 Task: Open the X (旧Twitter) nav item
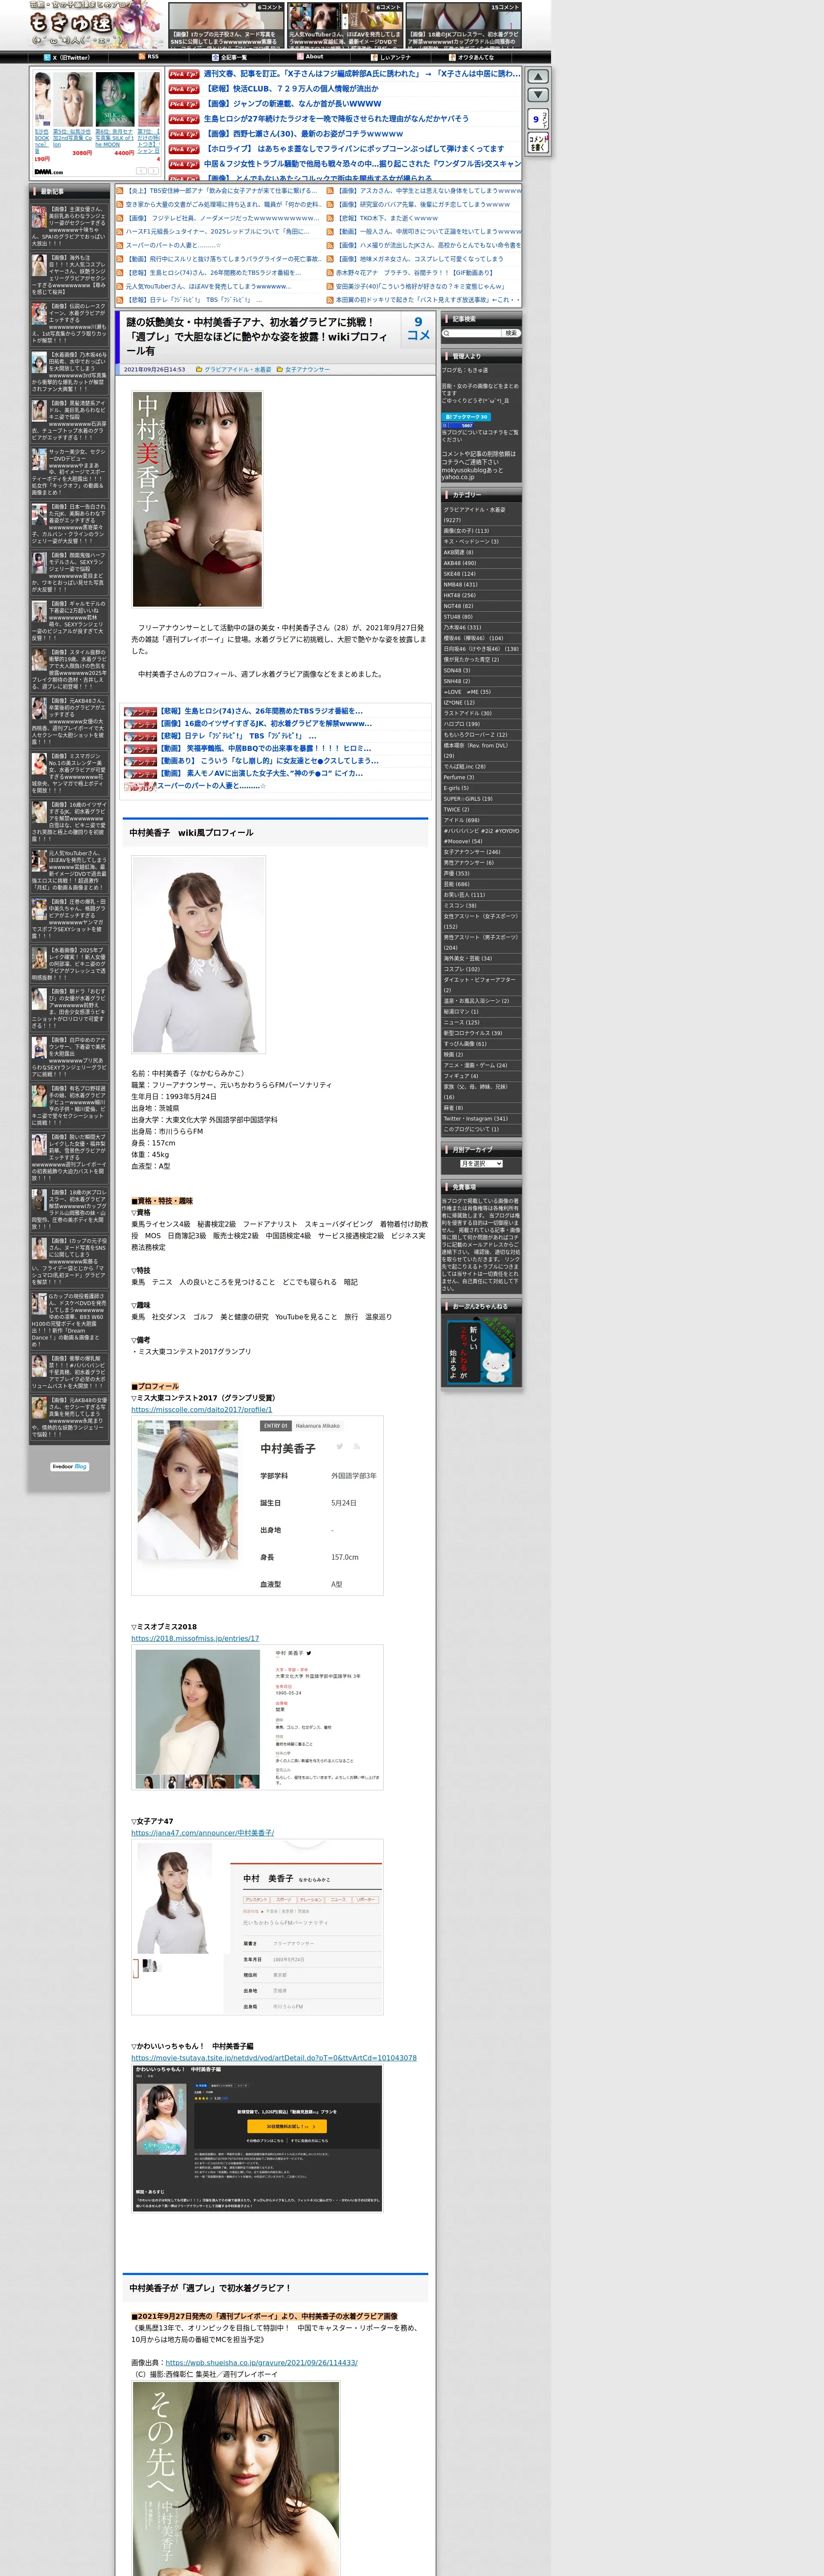pyautogui.click(x=68, y=57)
